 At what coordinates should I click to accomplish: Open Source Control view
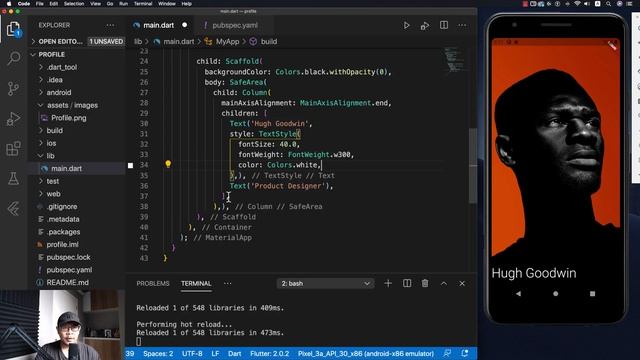(x=13, y=88)
